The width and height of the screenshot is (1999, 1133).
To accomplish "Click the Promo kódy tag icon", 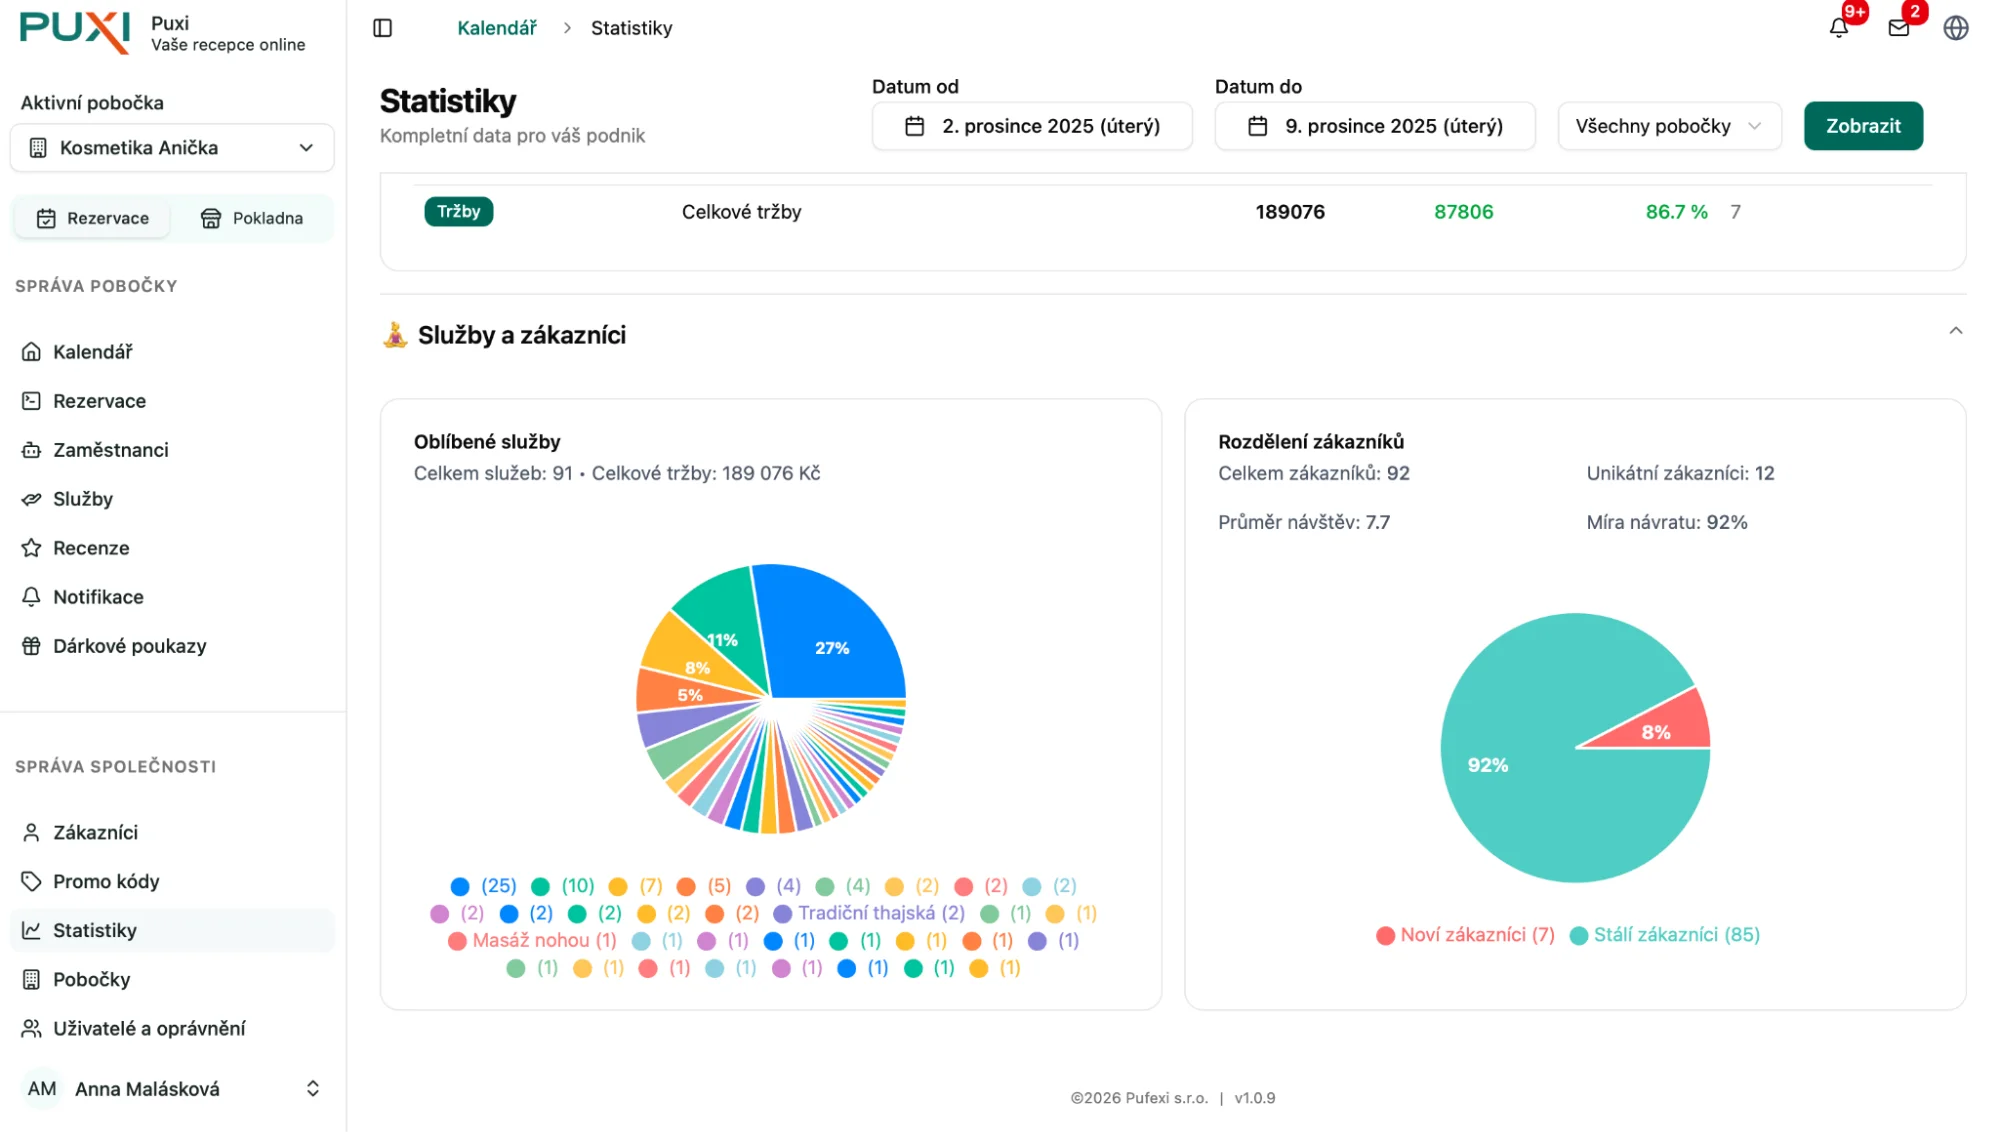I will [x=31, y=881].
